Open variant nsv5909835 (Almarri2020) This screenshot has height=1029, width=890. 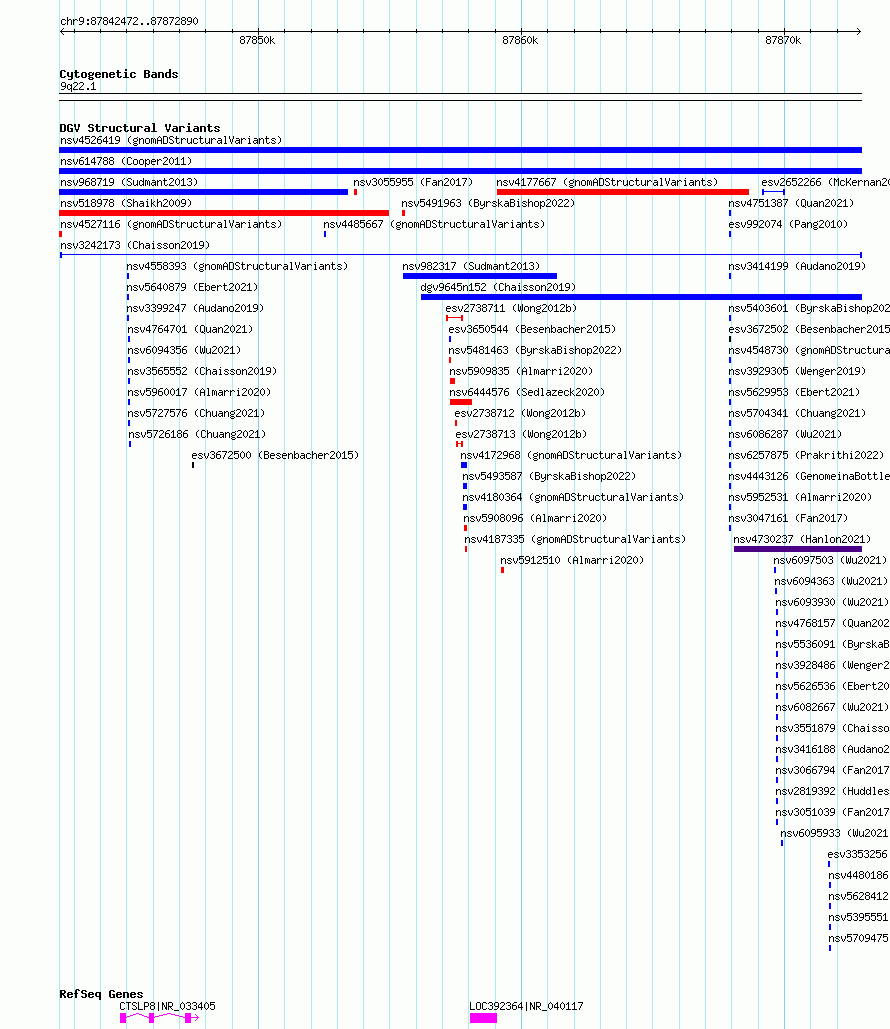click(521, 371)
